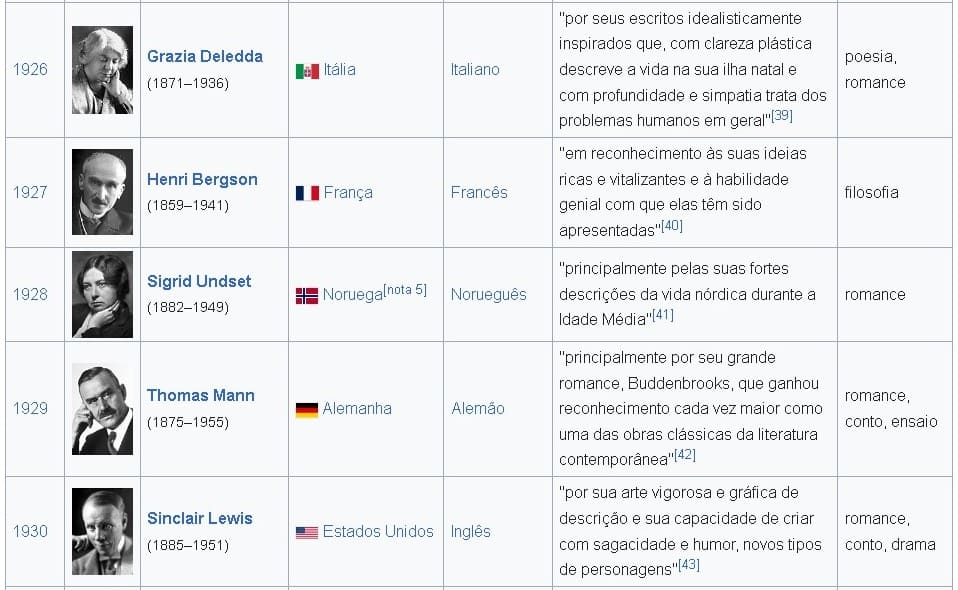958x590 pixels.
Task: Open the Estados Unidos country link
Action: pos(378,531)
